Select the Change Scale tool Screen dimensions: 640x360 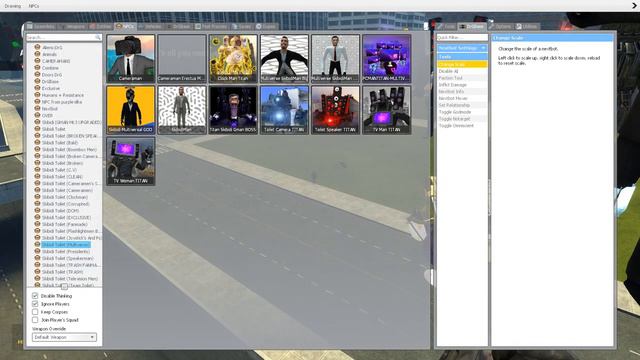point(462,64)
